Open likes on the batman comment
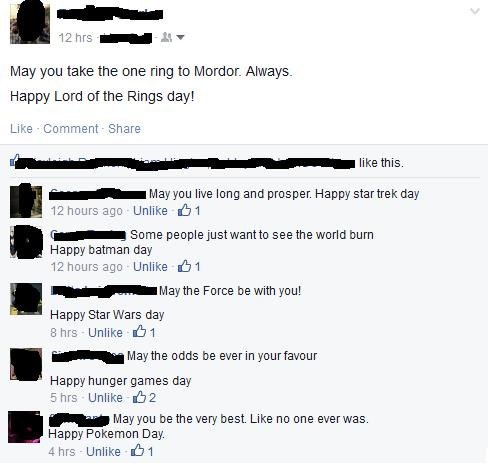 [x=189, y=266]
